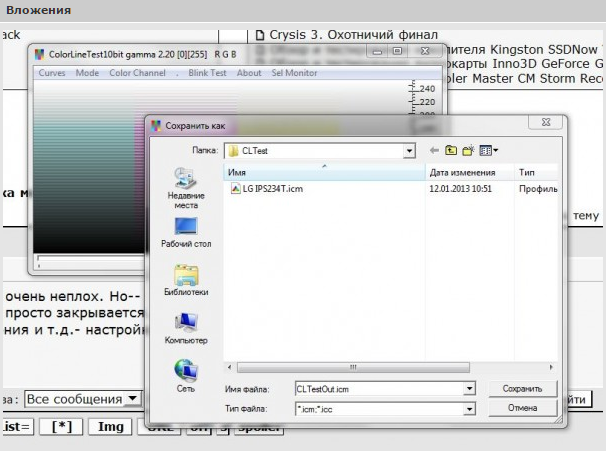The height and width of the screenshot is (451, 606).
Task: Click the Отмена cancel button
Action: click(523, 408)
